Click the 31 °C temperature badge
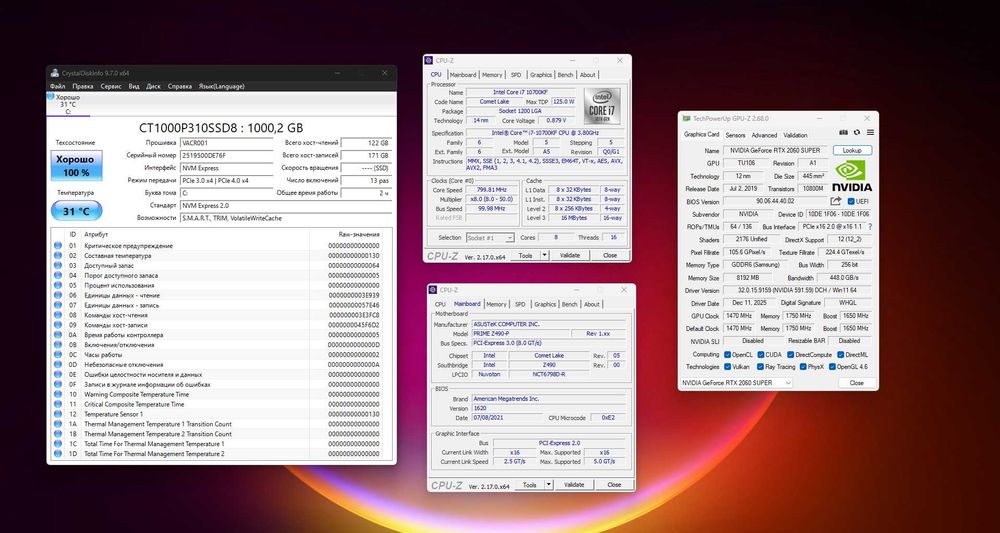Viewport: 1000px width, 533px height. pos(77,211)
